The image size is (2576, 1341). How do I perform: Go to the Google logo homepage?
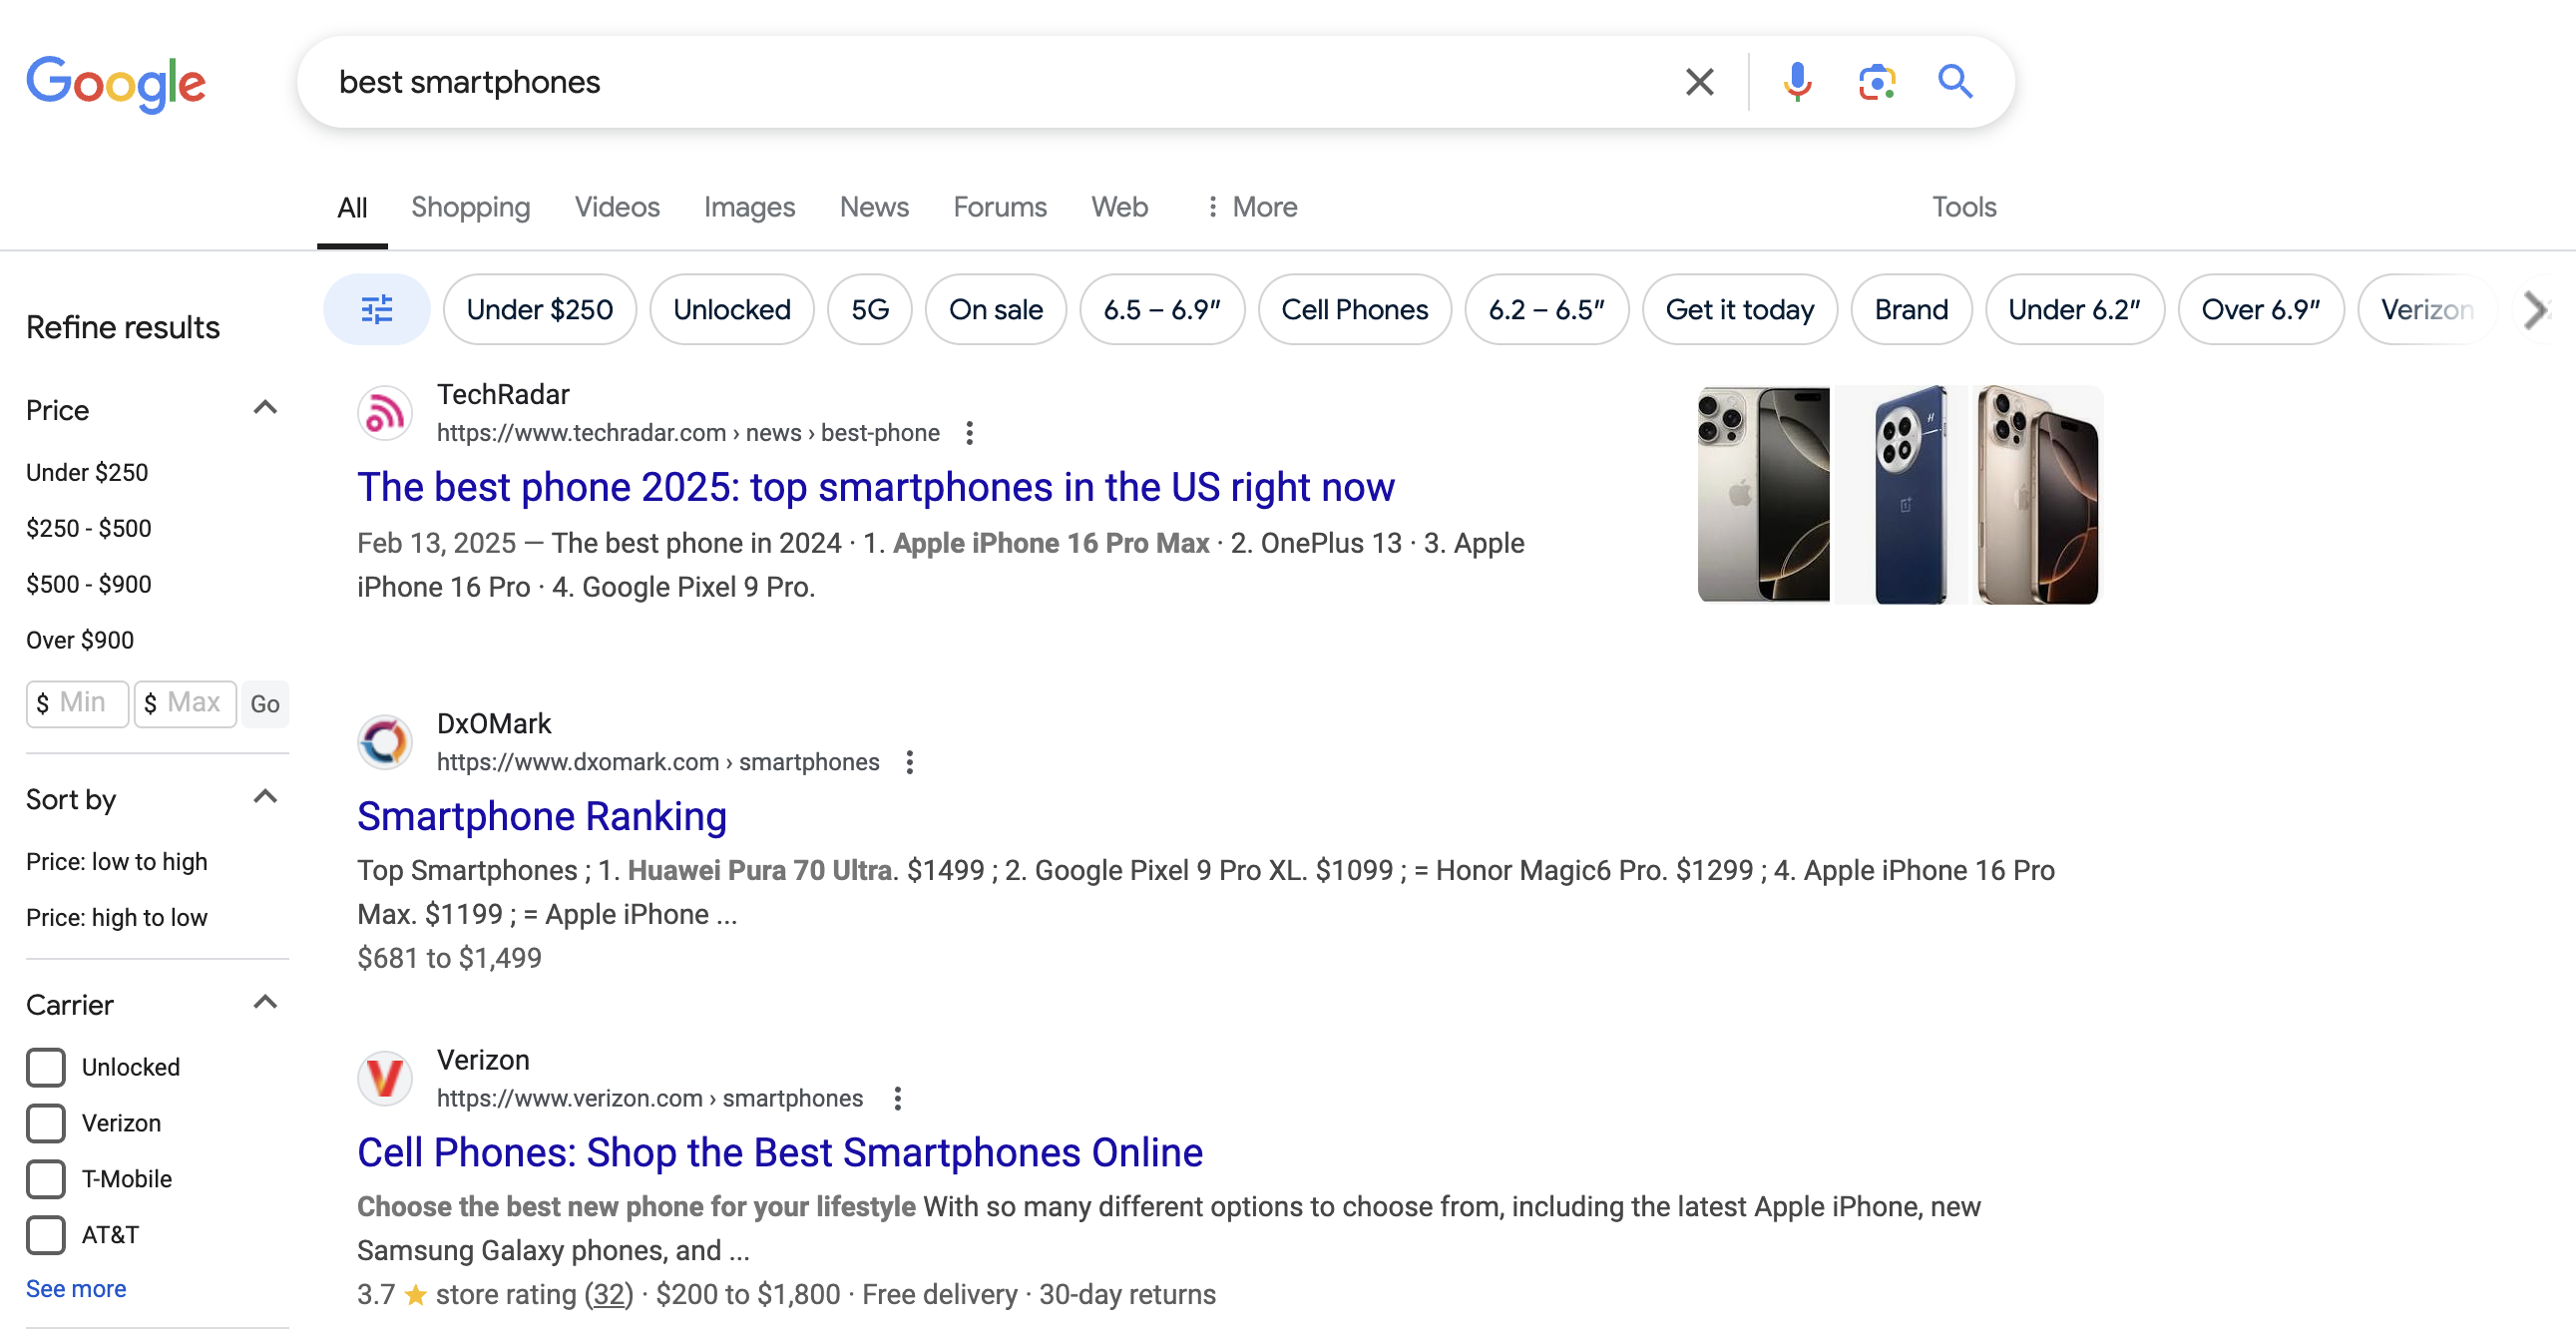[x=116, y=83]
